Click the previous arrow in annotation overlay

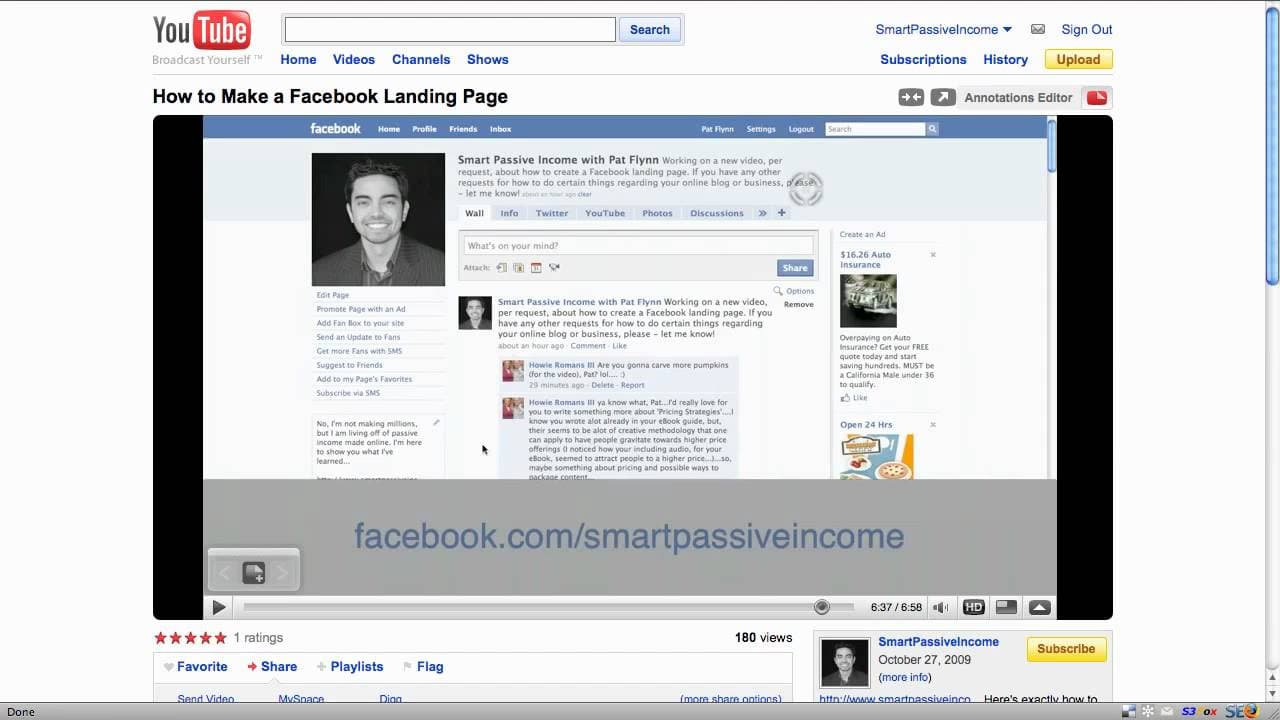224,573
